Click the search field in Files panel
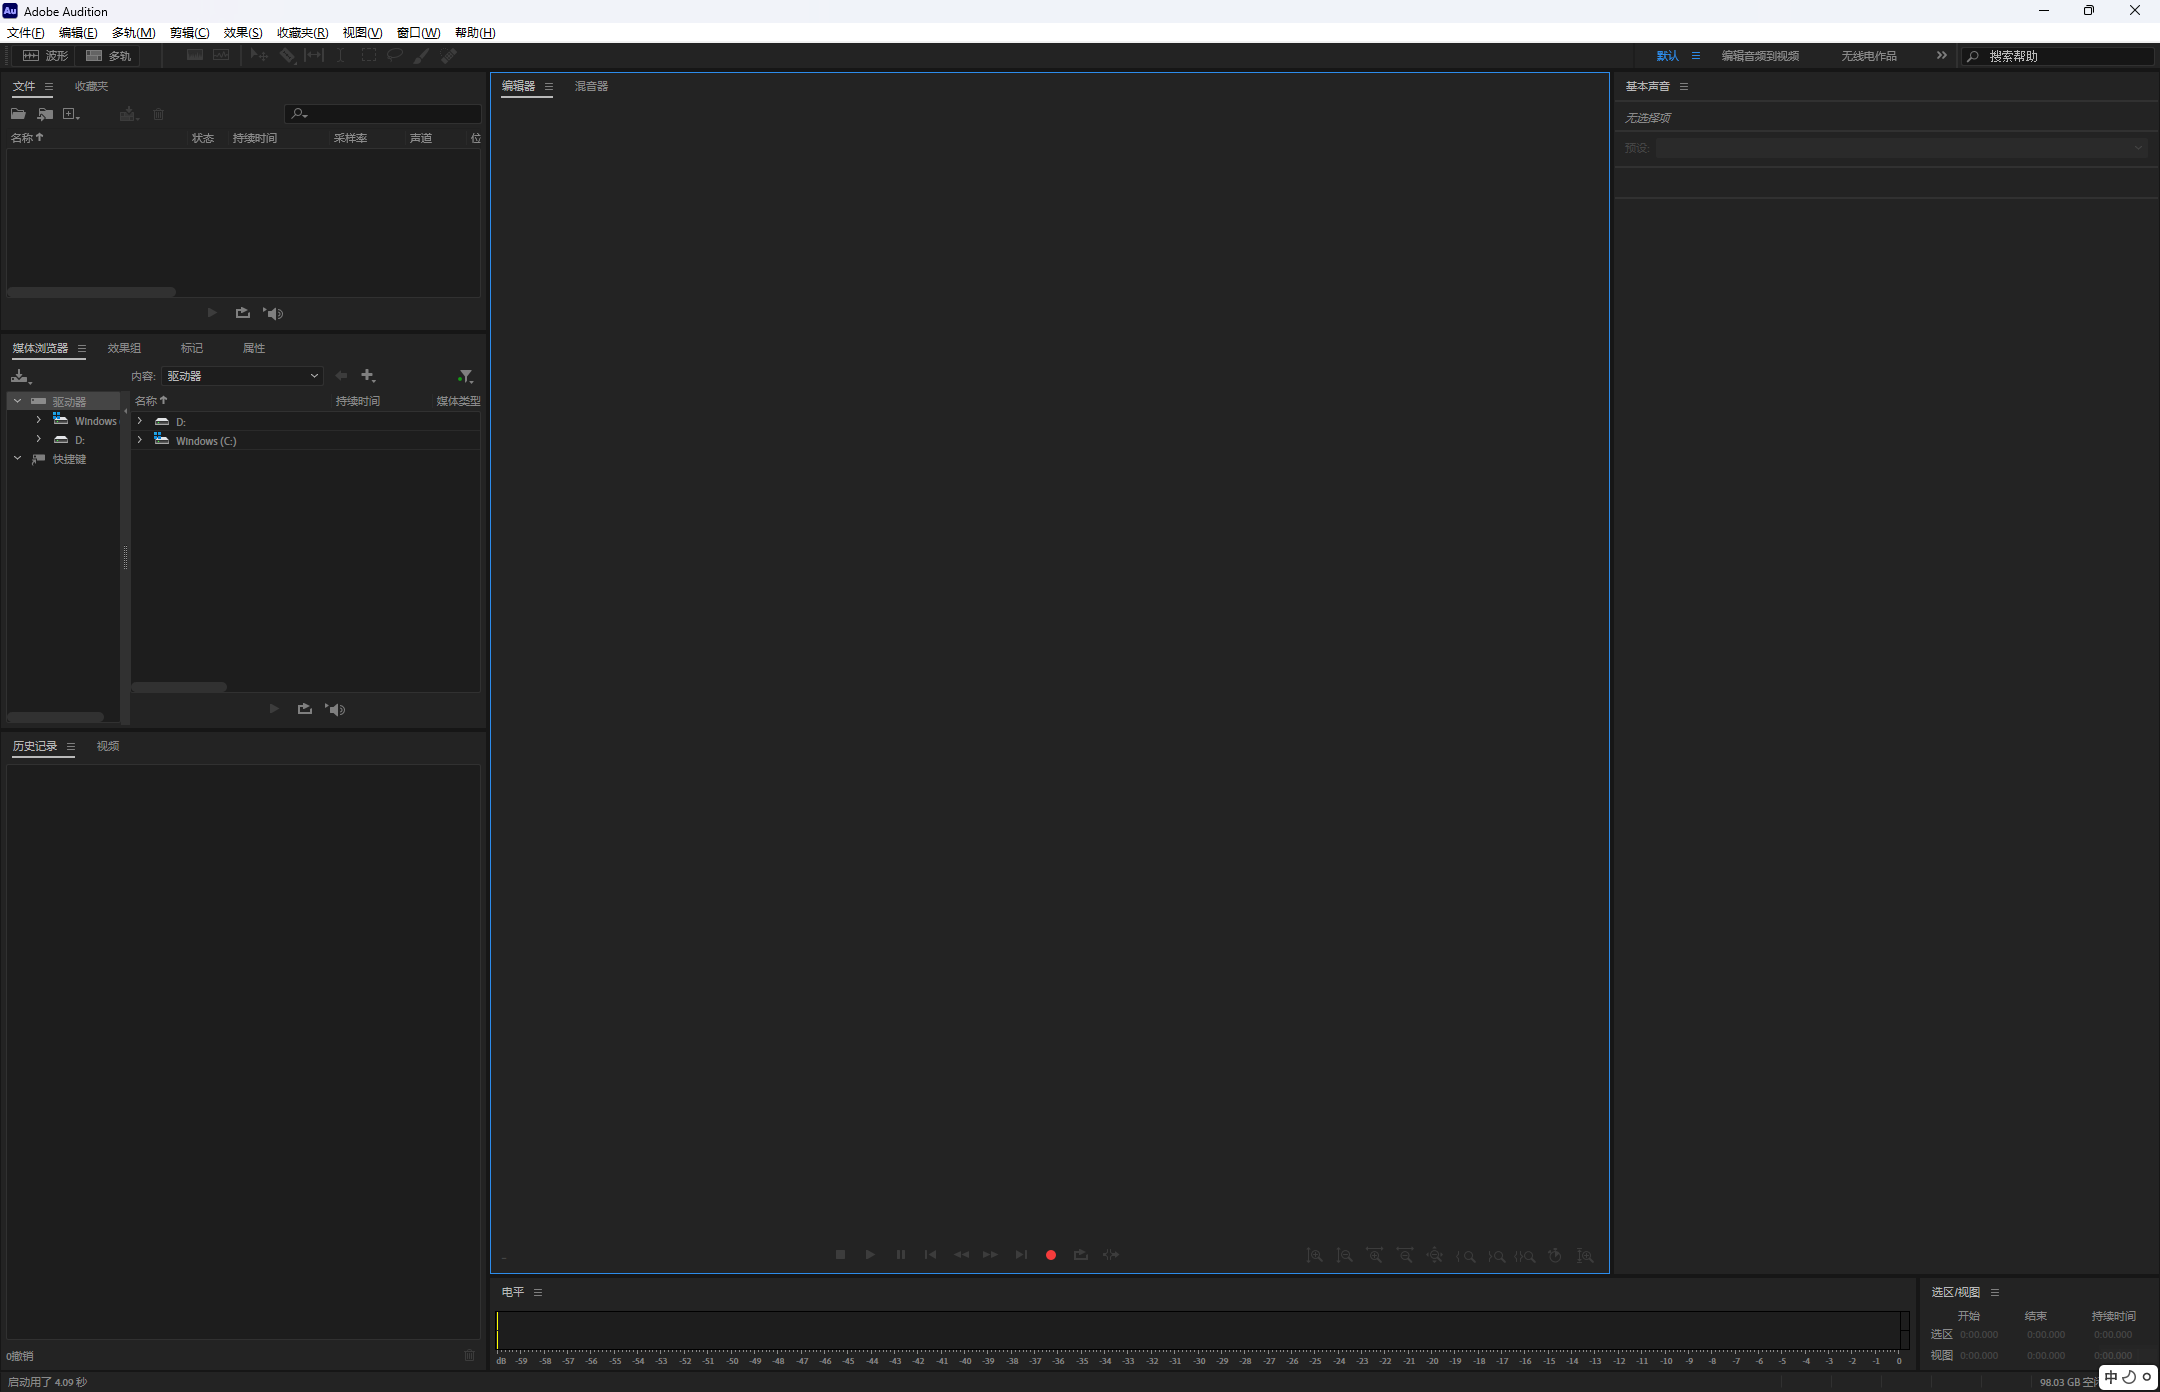Image resolution: width=2160 pixels, height=1392 pixels. [x=383, y=114]
